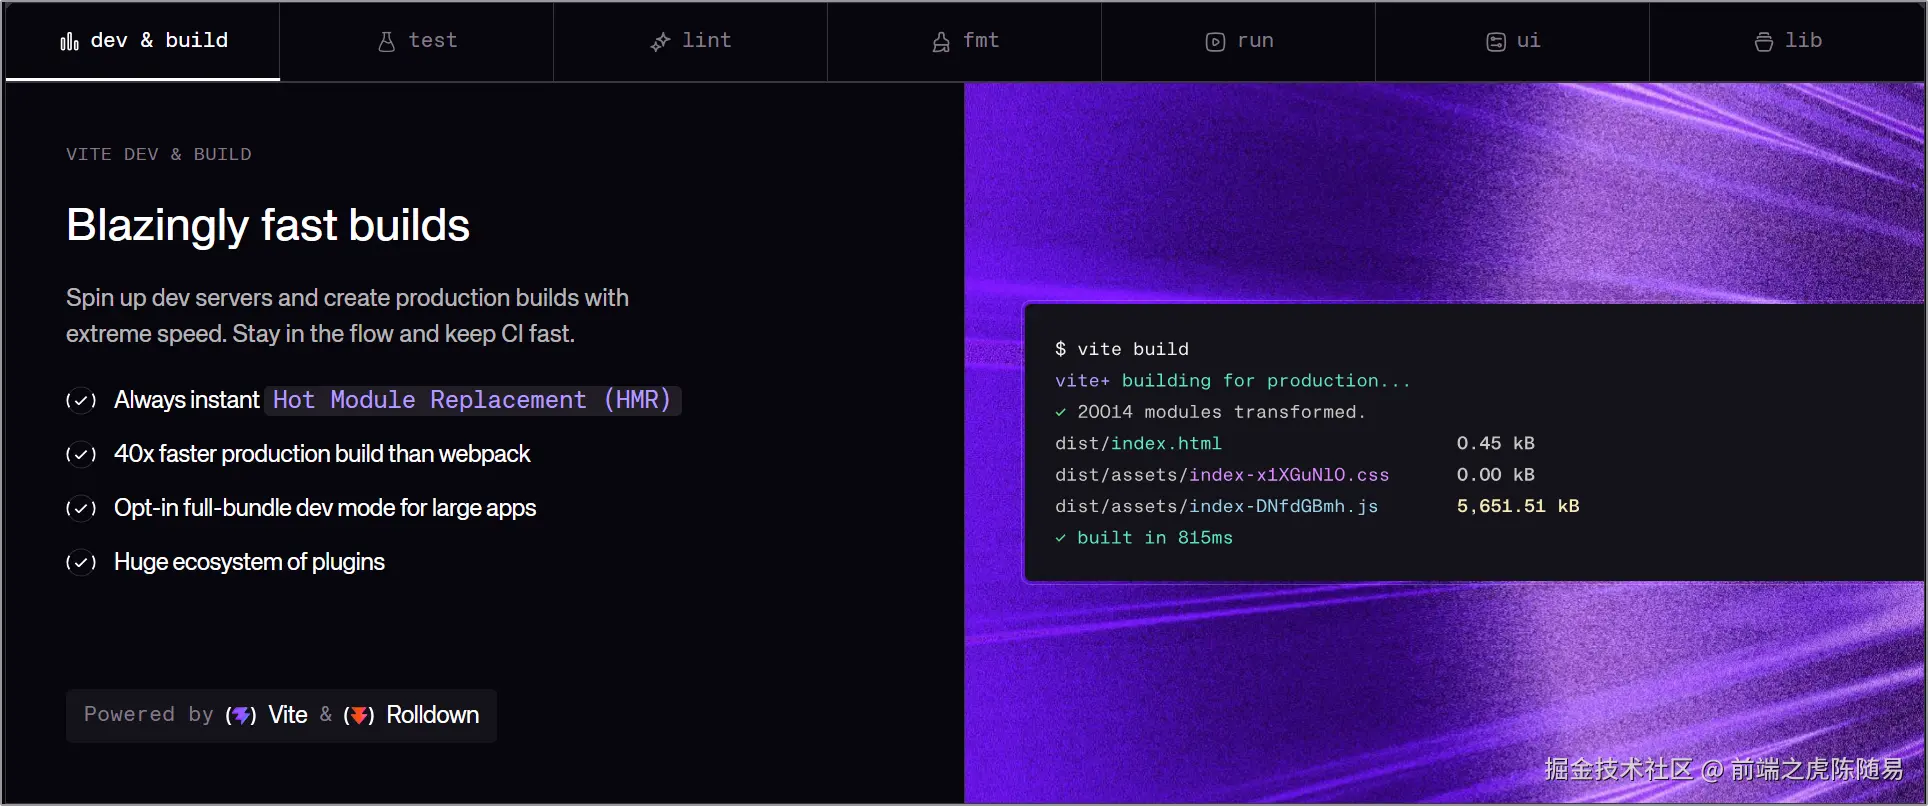Switch to the test tab
The height and width of the screenshot is (806, 1928).
pos(417,41)
